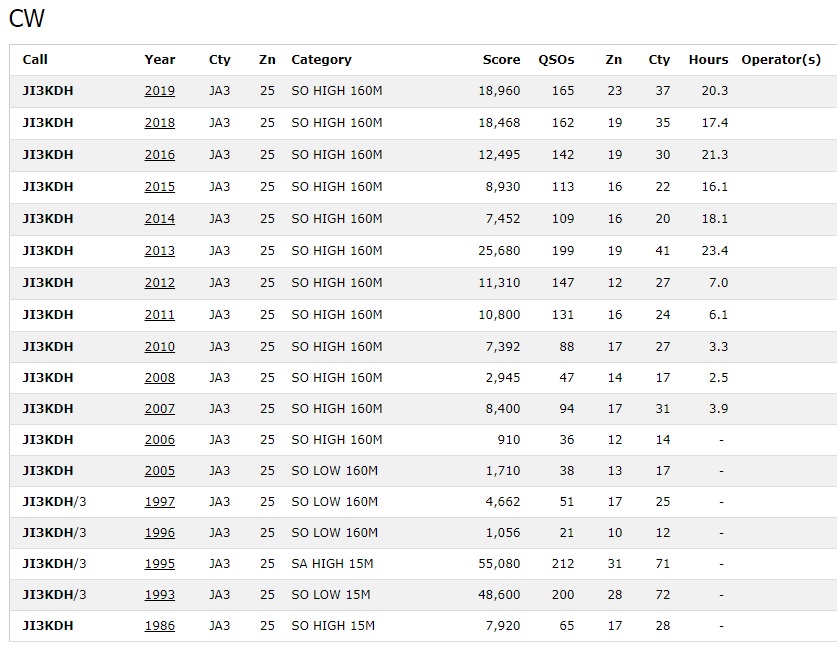Open the 1986 year link

[160, 626]
